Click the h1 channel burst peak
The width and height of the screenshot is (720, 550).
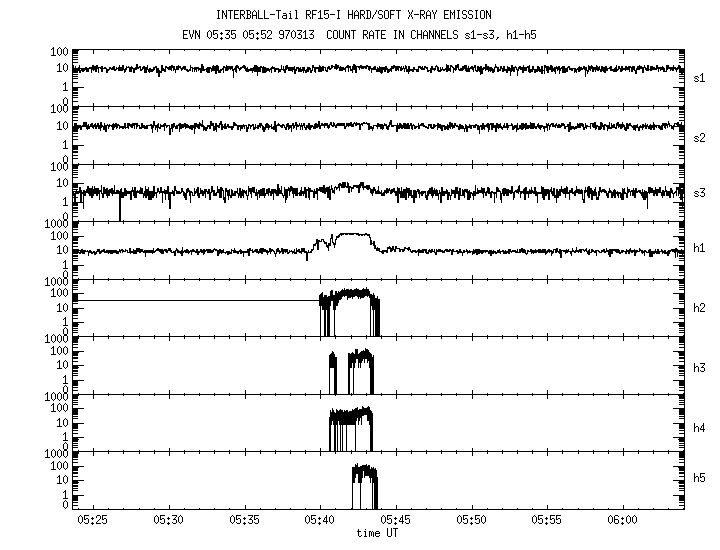tap(352, 236)
